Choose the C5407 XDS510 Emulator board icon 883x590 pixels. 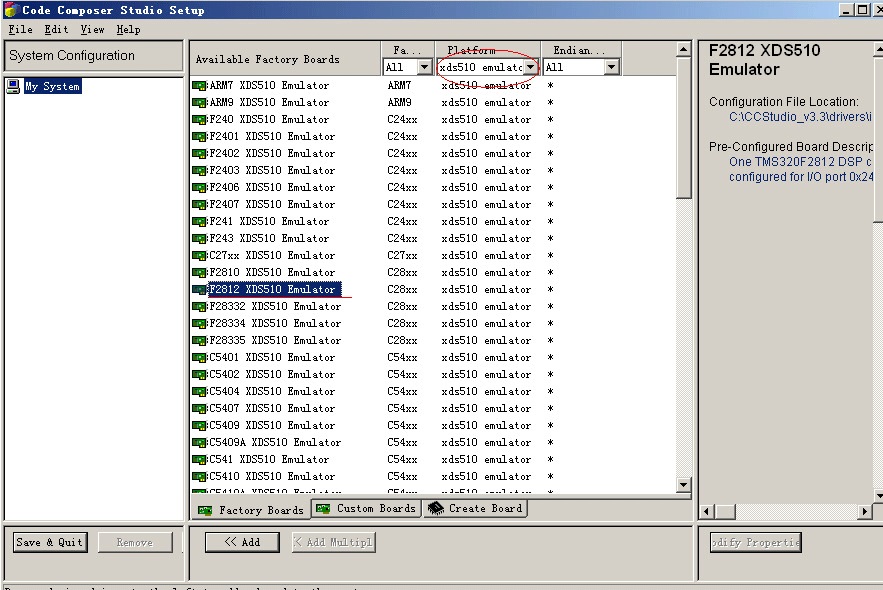[199, 408]
